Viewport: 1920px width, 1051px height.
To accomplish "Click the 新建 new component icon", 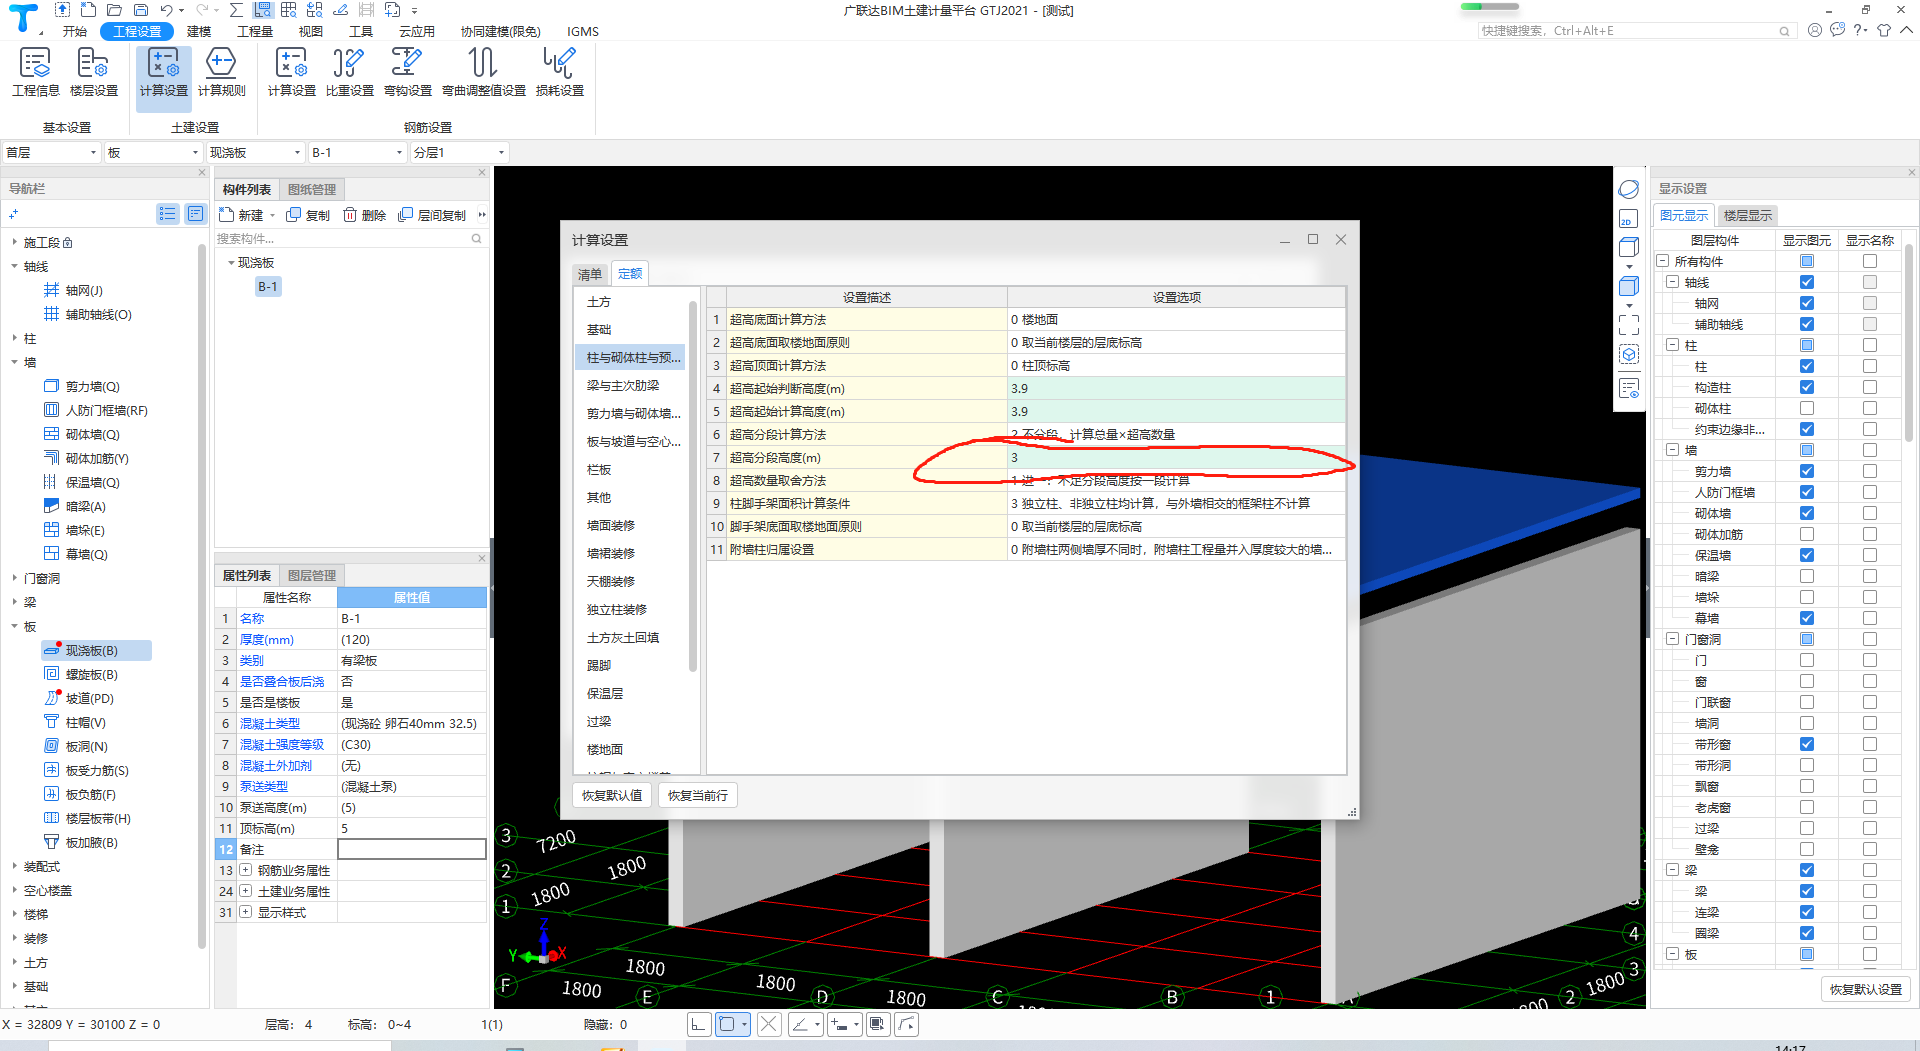I will (227, 215).
